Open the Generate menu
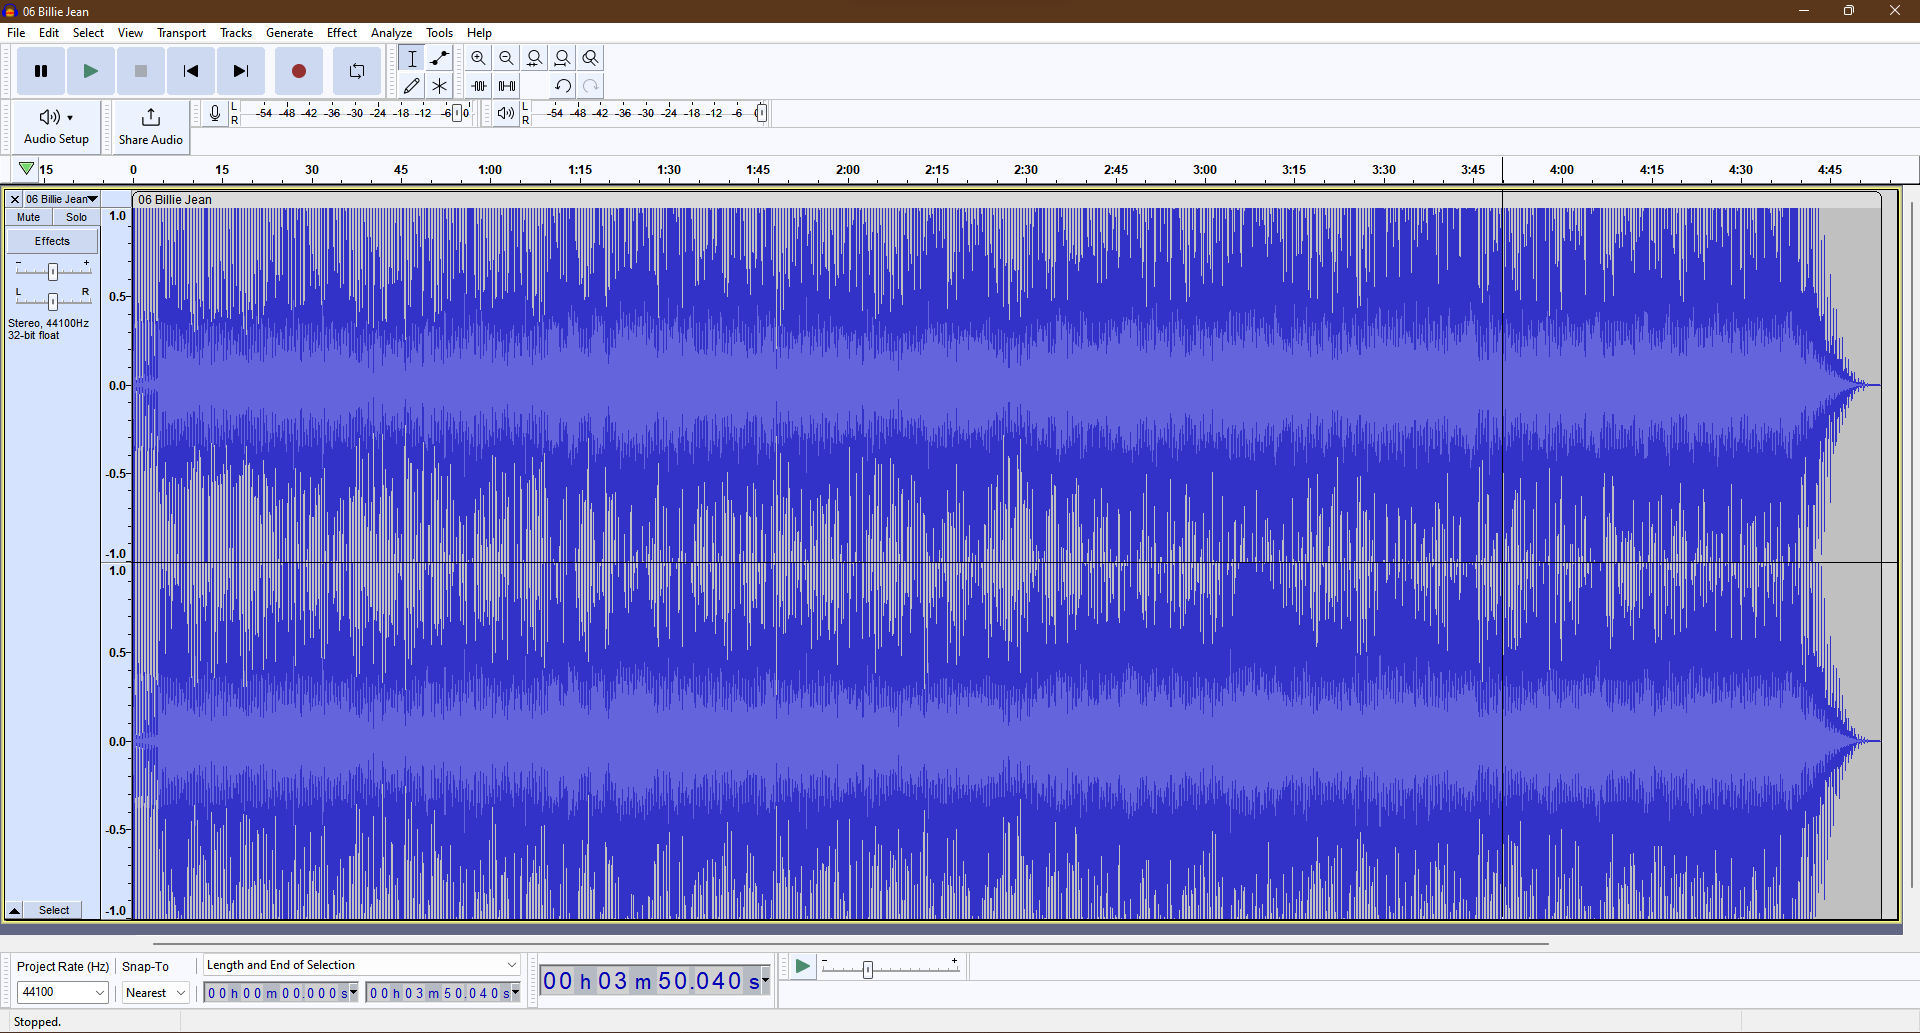The width and height of the screenshot is (1920, 1033). pyautogui.click(x=289, y=33)
